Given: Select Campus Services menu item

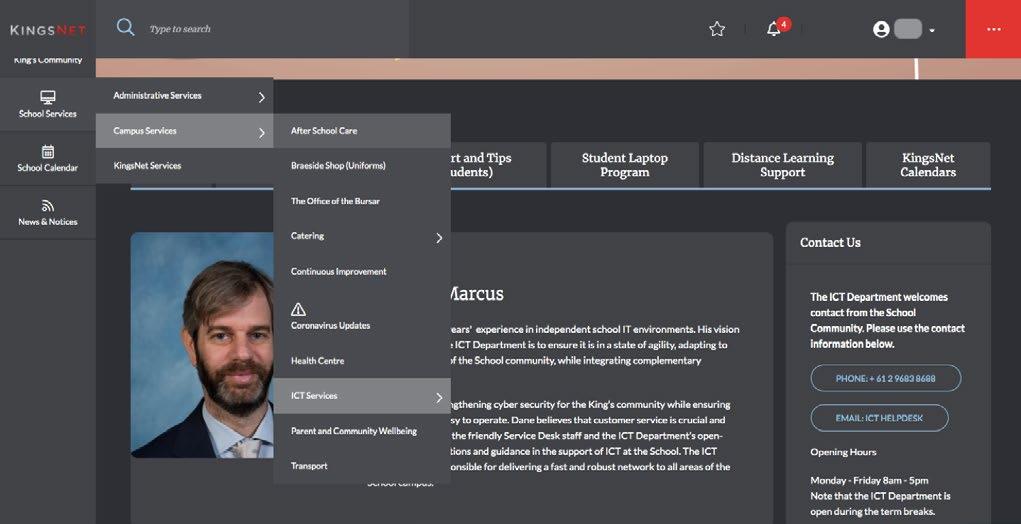Looking at the screenshot, I should point(184,131).
